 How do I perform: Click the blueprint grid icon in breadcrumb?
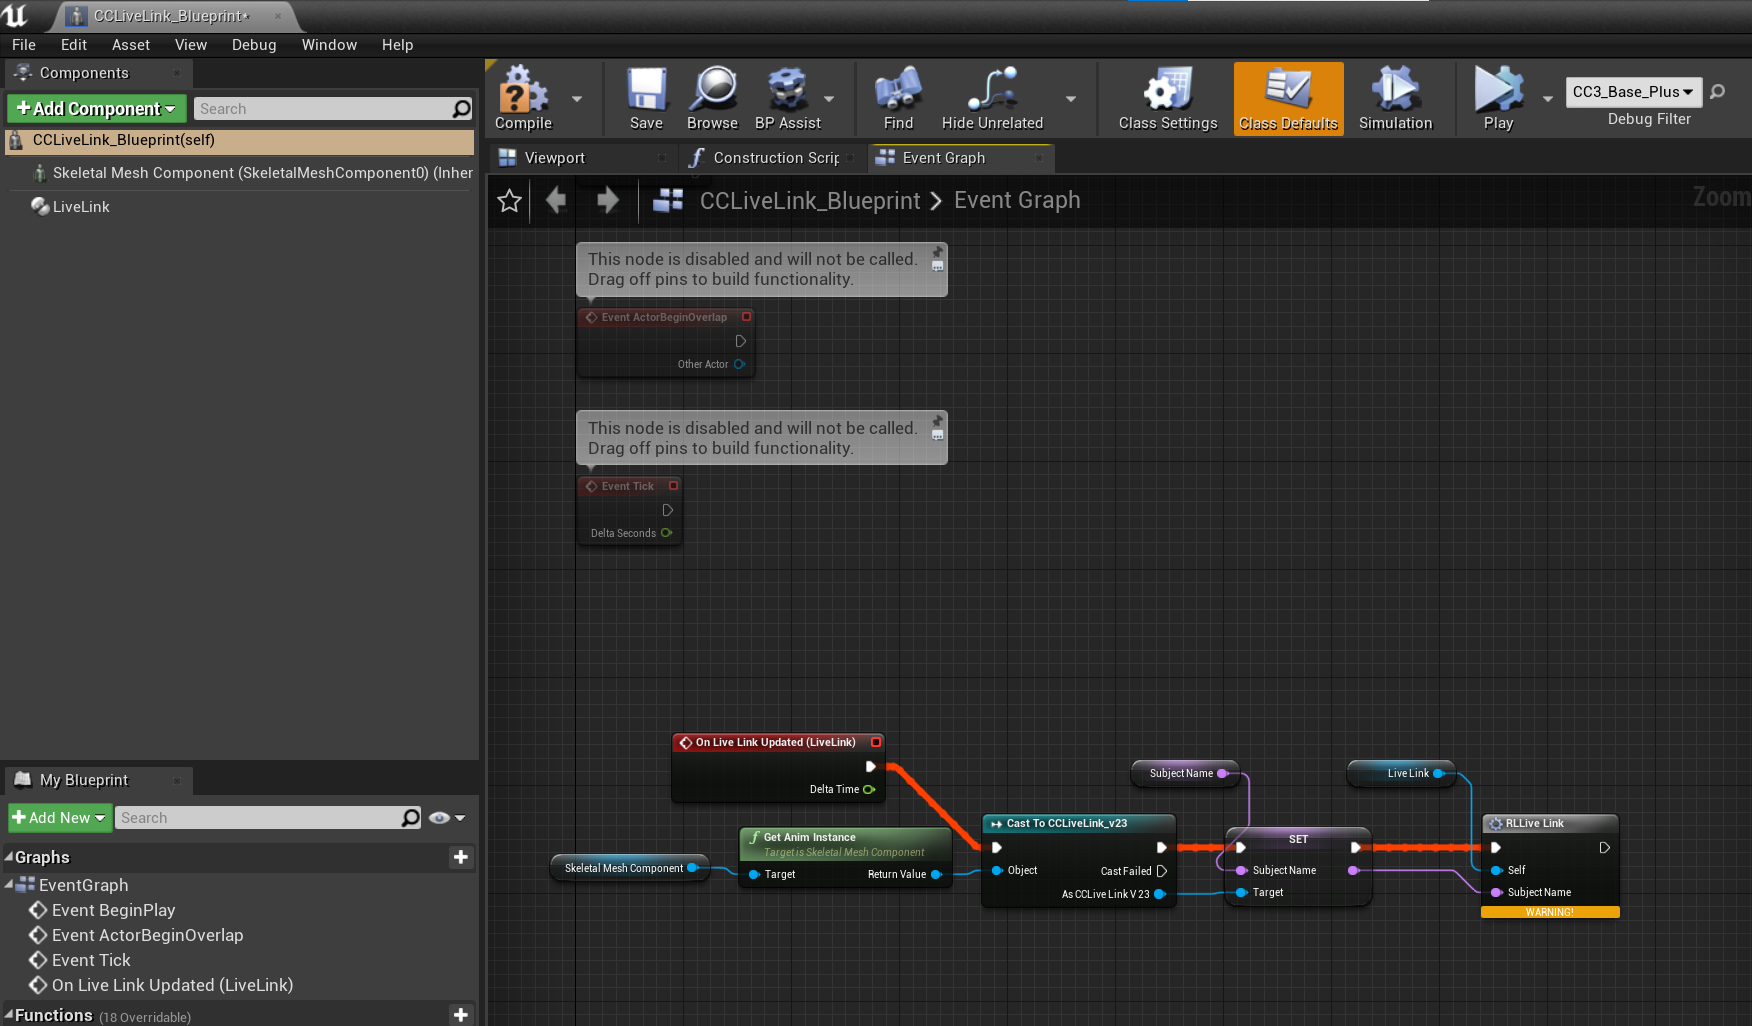[667, 201]
